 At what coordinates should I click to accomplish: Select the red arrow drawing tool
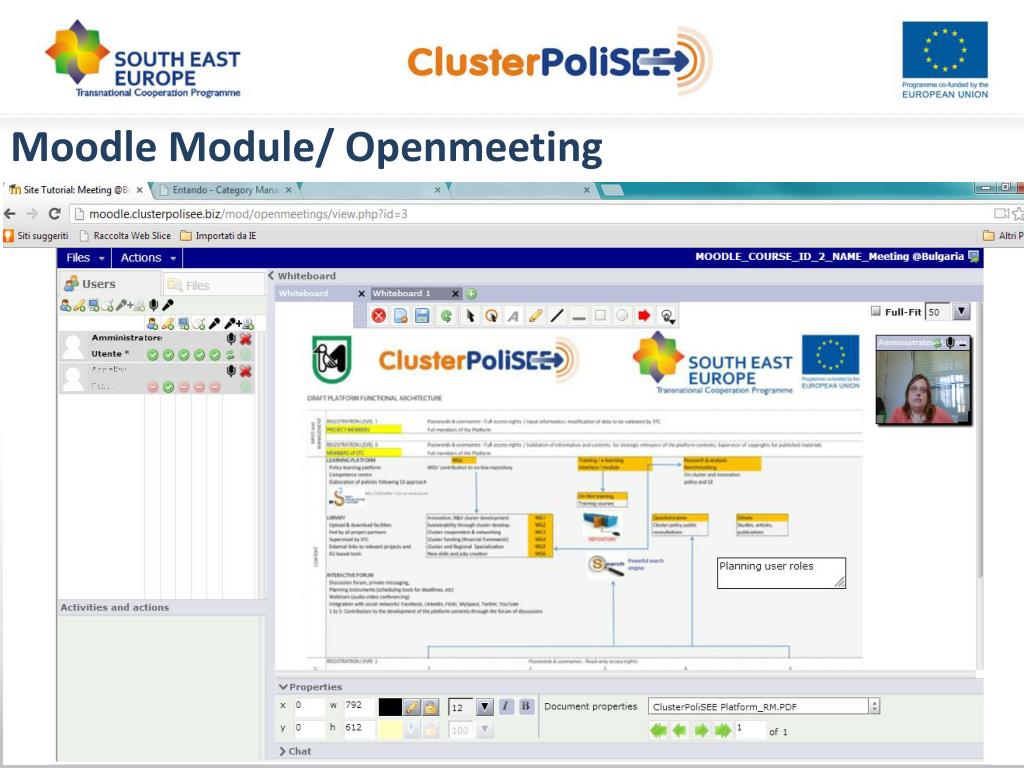pyautogui.click(x=644, y=316)
